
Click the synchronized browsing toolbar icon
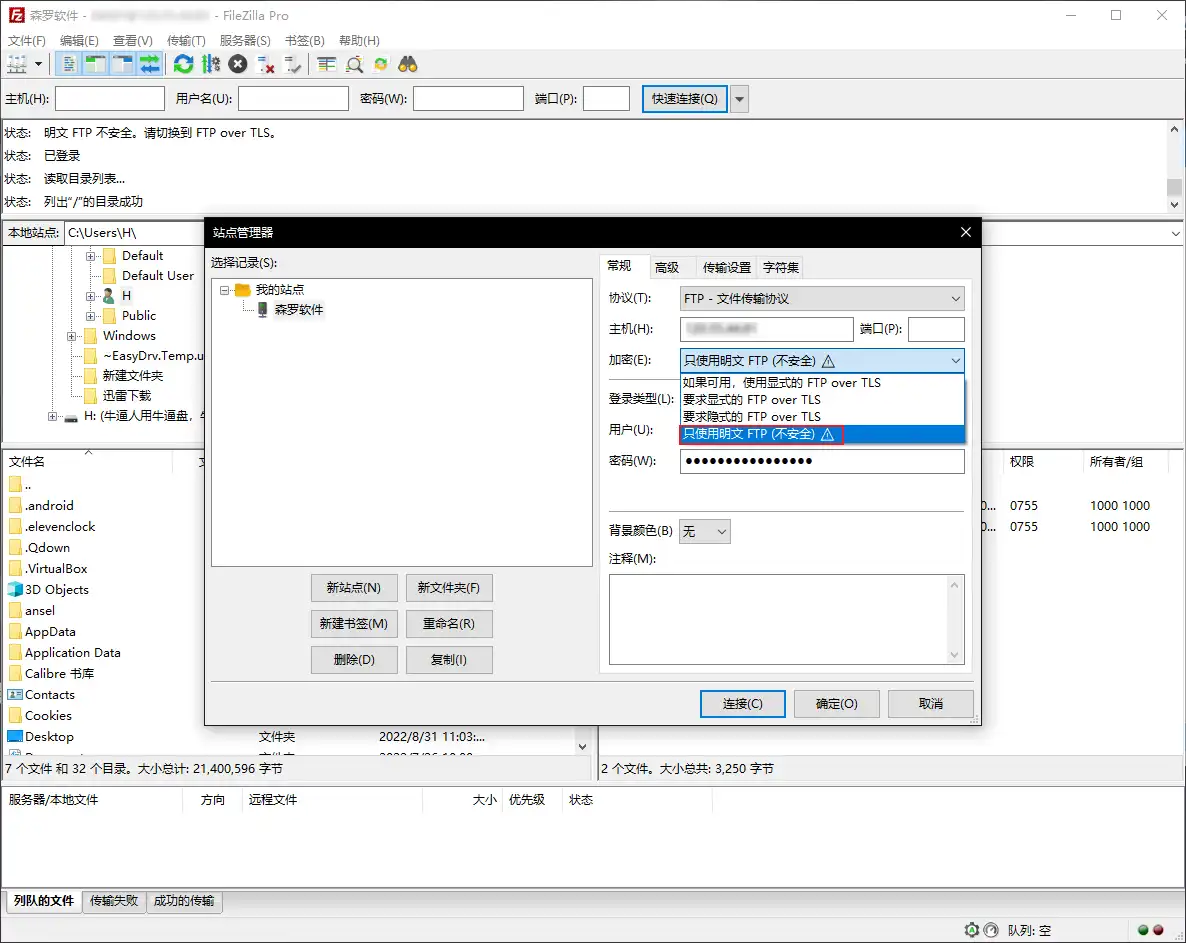(x=381, y=64)
